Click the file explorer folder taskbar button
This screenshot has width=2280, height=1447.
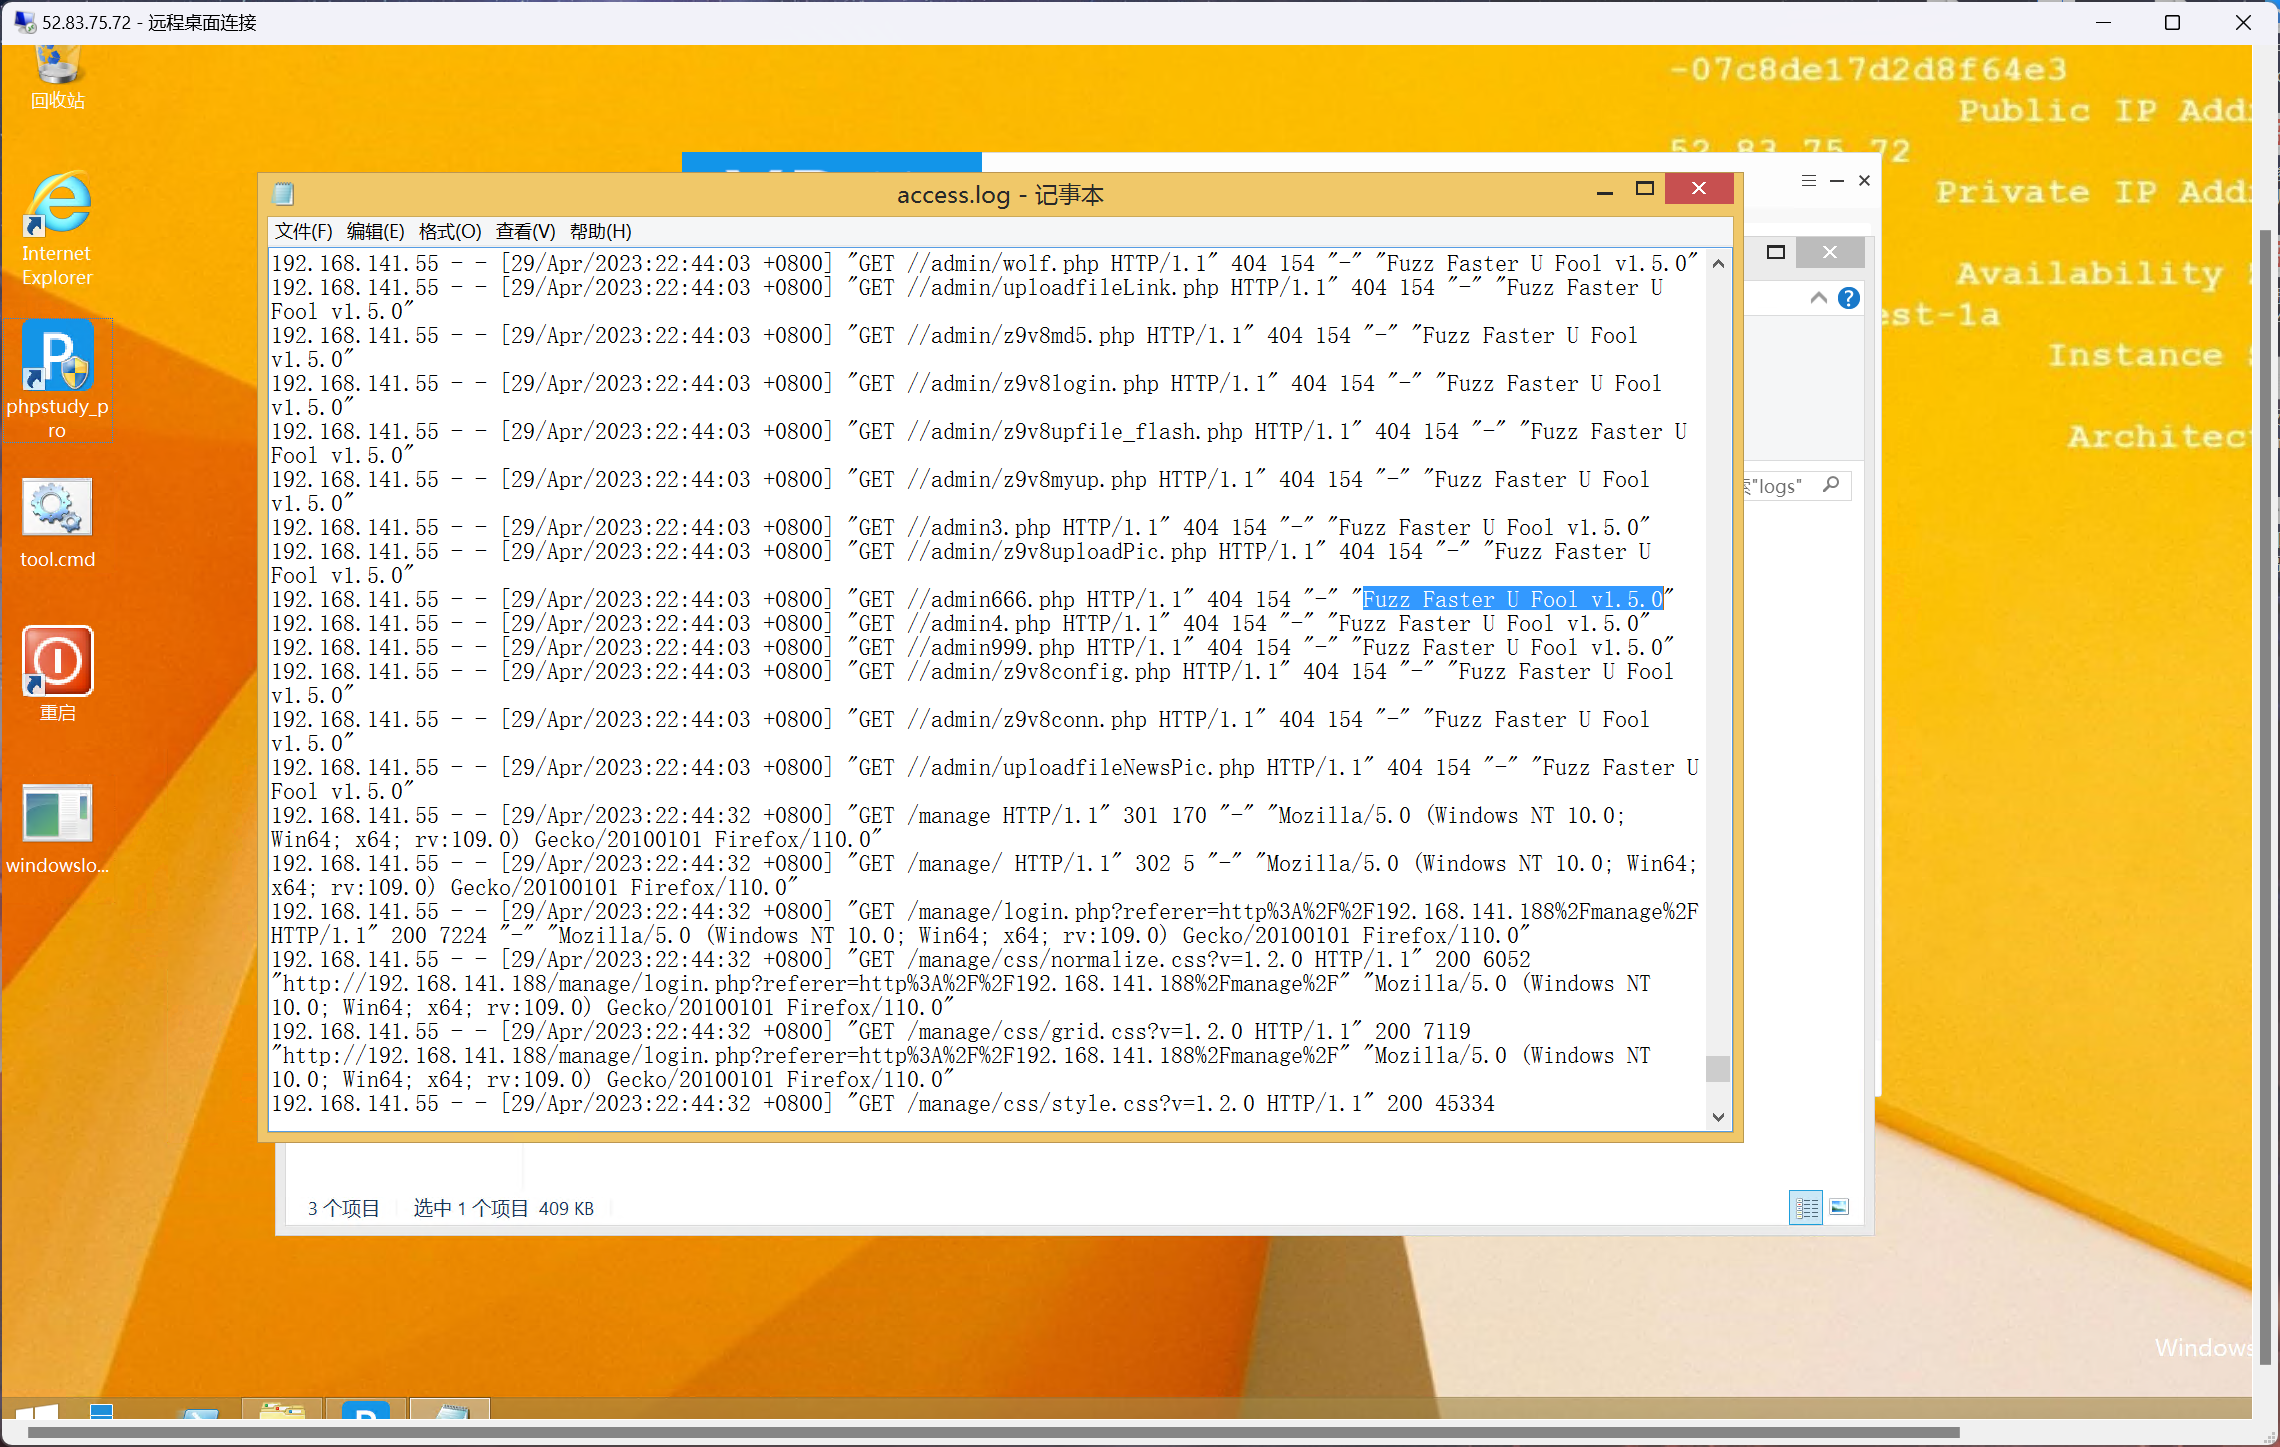282,1412
